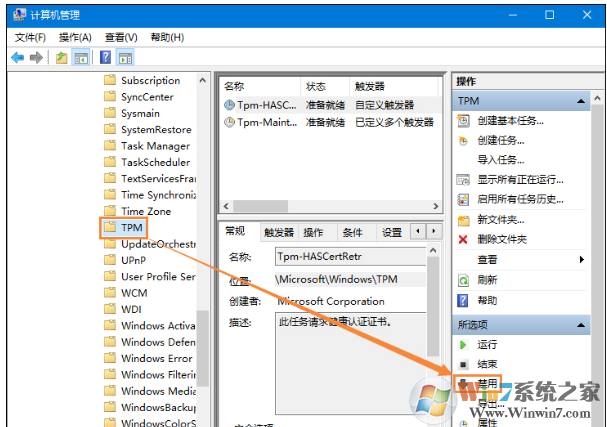Click the Sysmain folder icon
Viewport: 607px width, 427px height.
110,113
